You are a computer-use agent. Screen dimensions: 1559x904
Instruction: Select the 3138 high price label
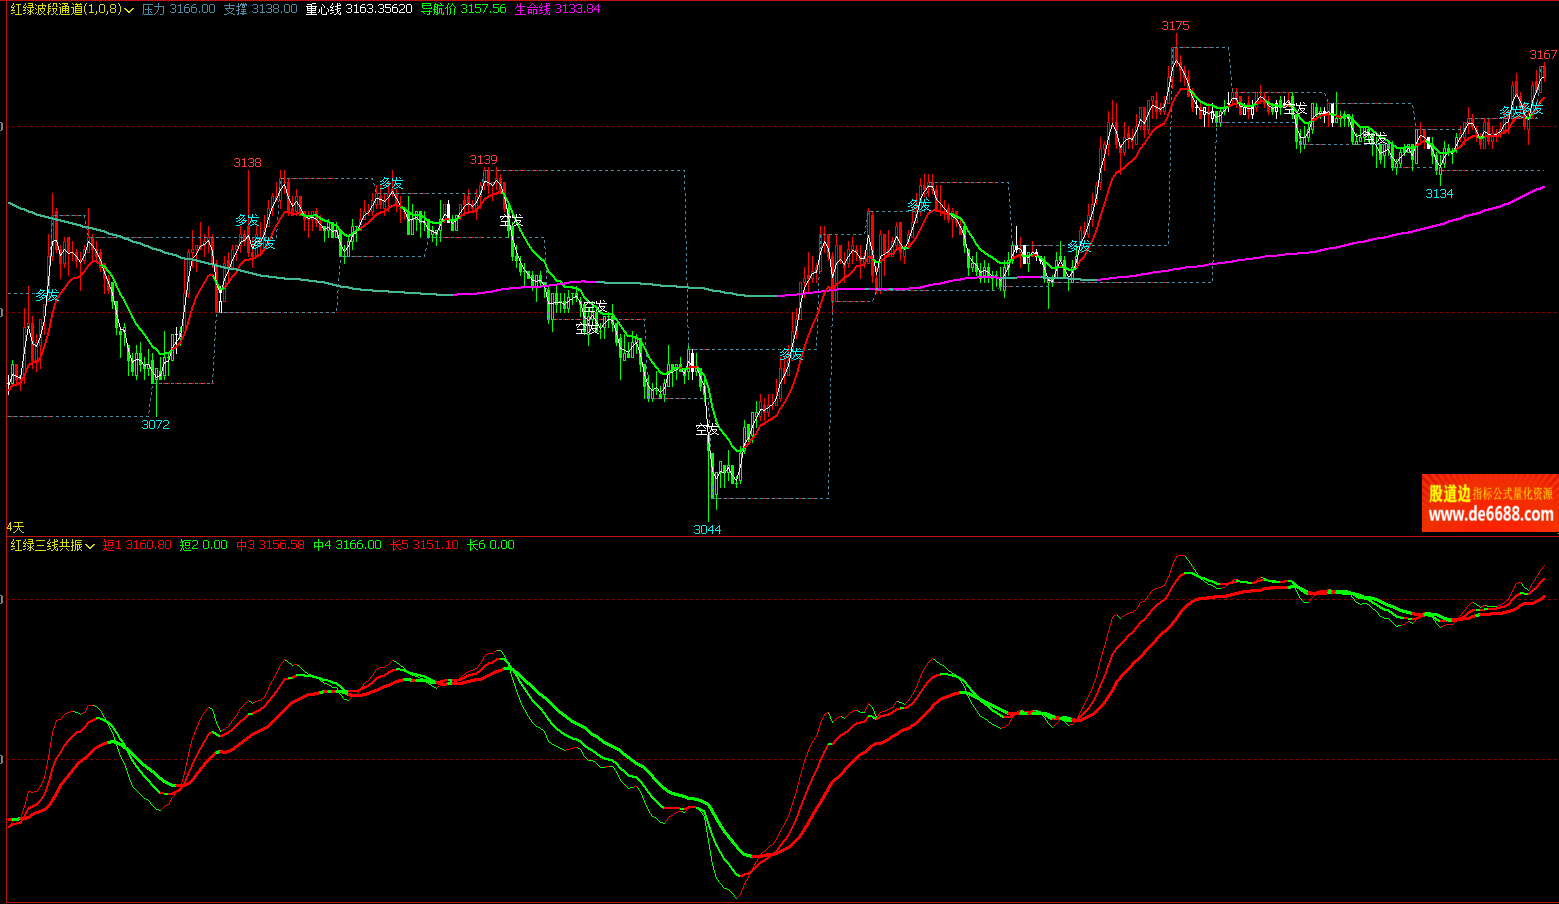(x=247, y=163)
